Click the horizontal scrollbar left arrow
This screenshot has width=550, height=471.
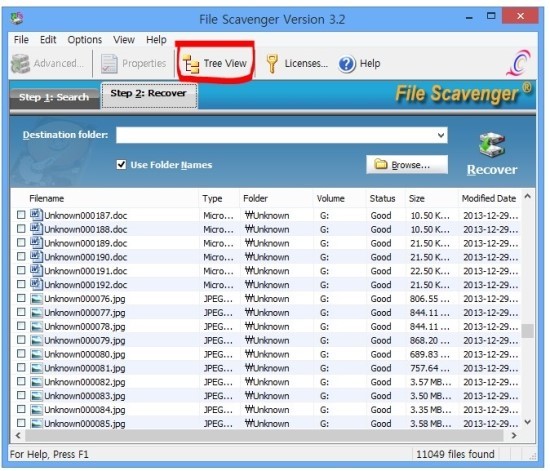tap(18, 435)
